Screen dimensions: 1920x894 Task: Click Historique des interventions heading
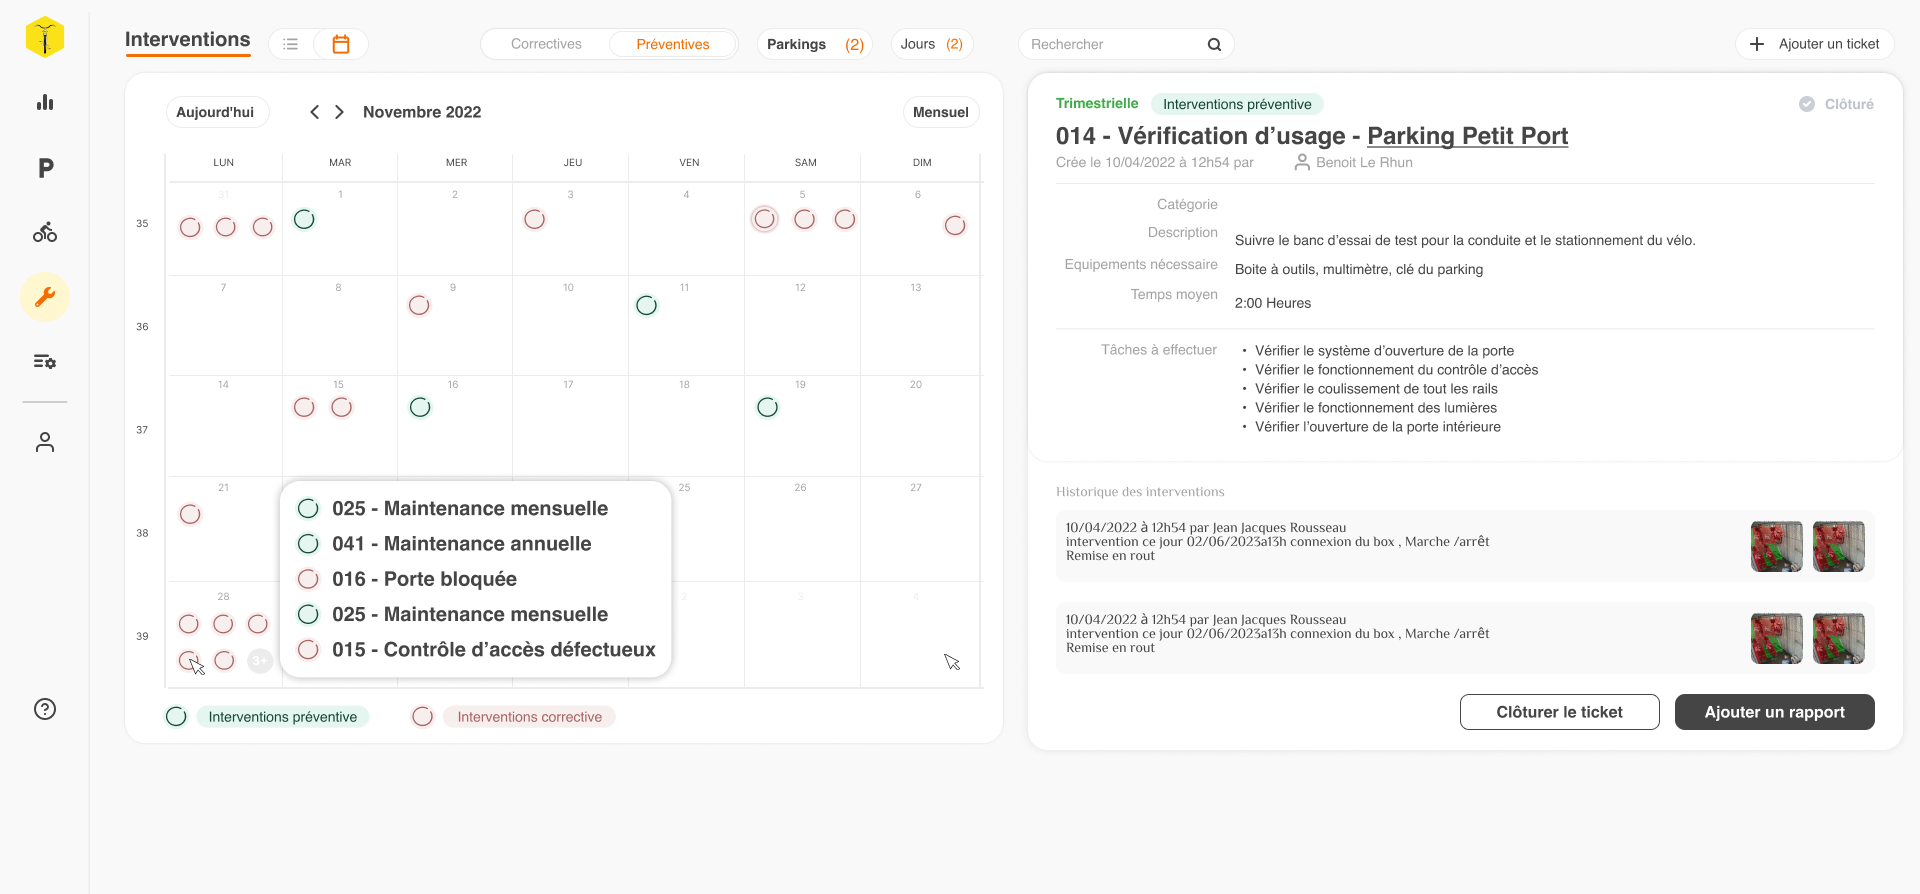click(x=1140, y=492)
